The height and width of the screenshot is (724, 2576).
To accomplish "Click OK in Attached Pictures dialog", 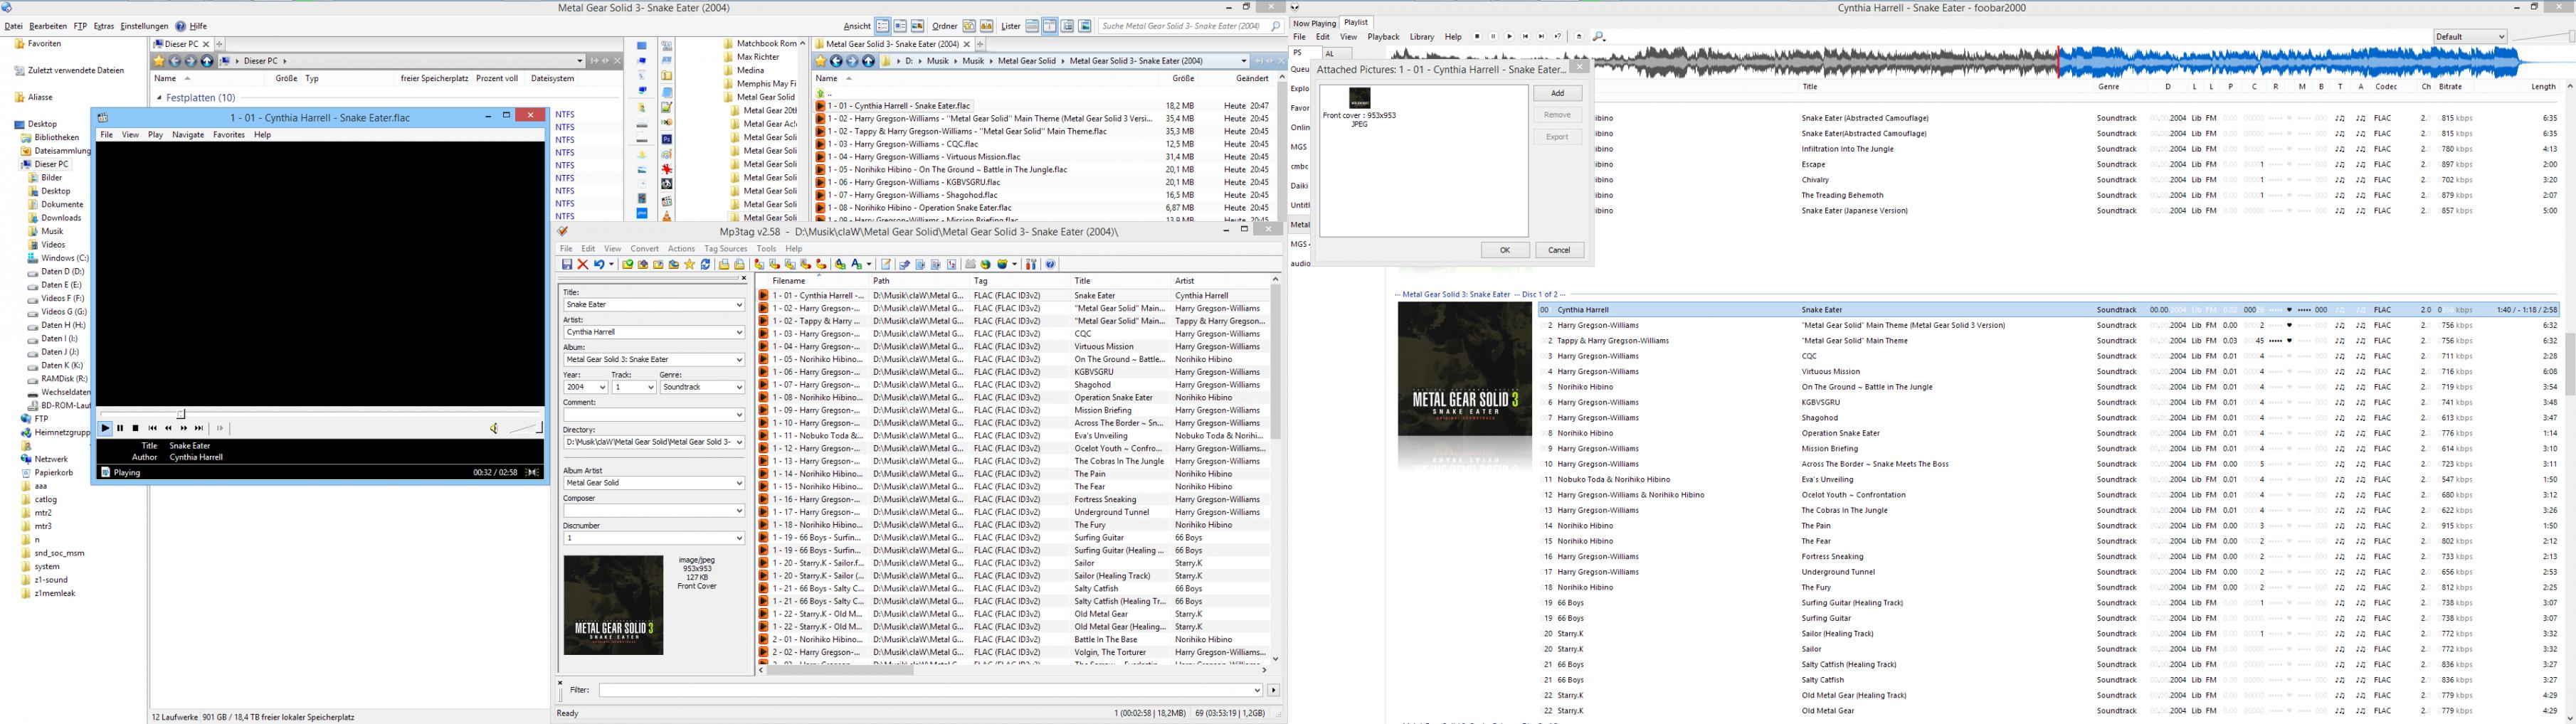I will 1505,250.
